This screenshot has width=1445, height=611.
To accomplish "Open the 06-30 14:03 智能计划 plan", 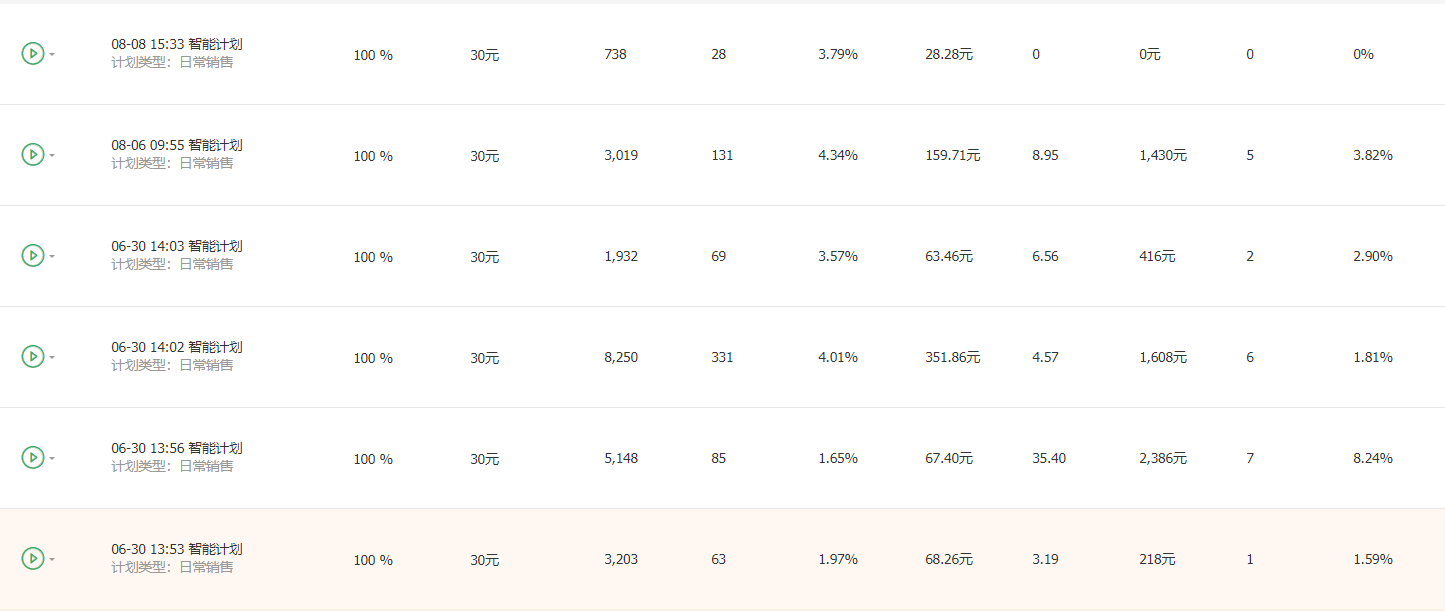I will pyautogui.click(x=177, y=246).
